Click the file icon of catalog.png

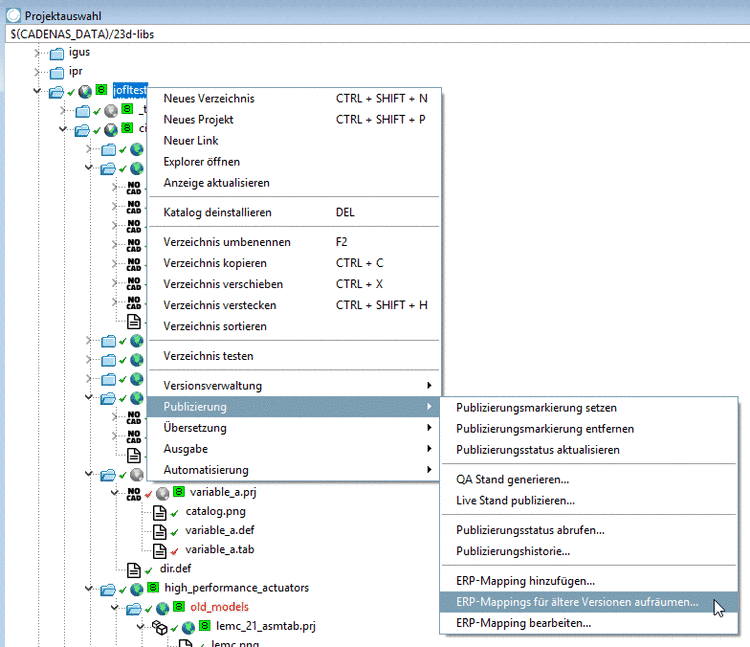tap(160, 513)
